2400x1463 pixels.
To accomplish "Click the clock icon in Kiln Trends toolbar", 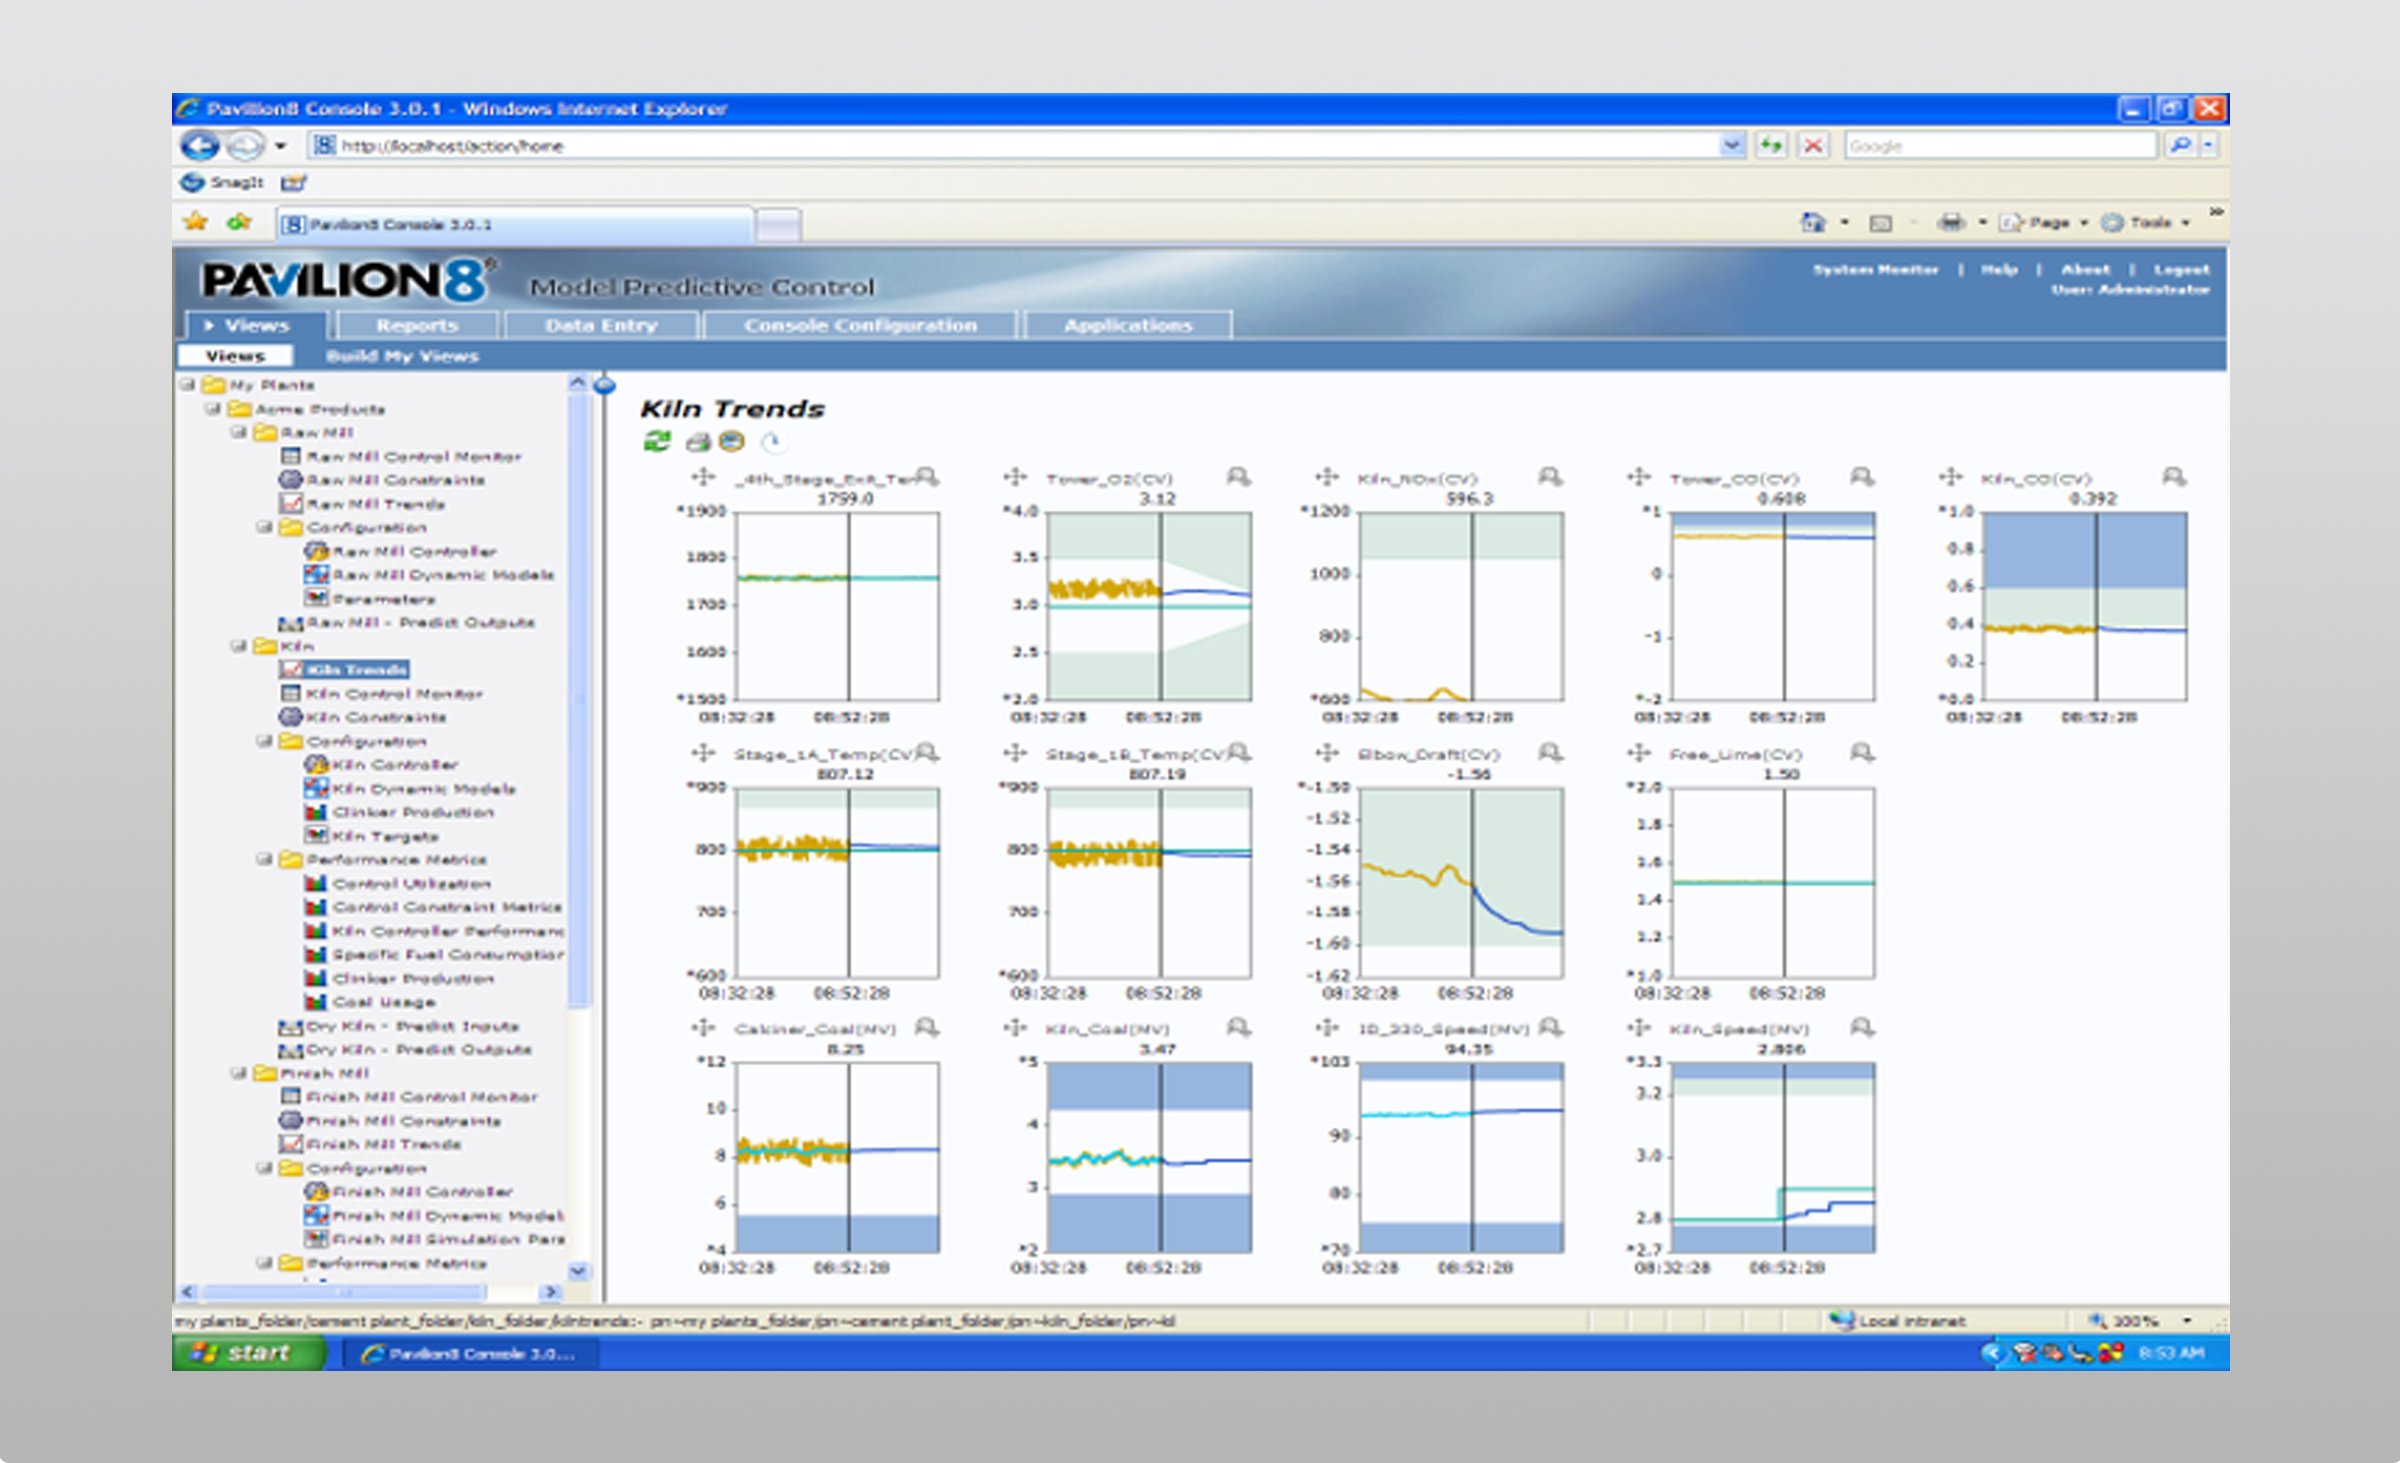I will point(771,442).
